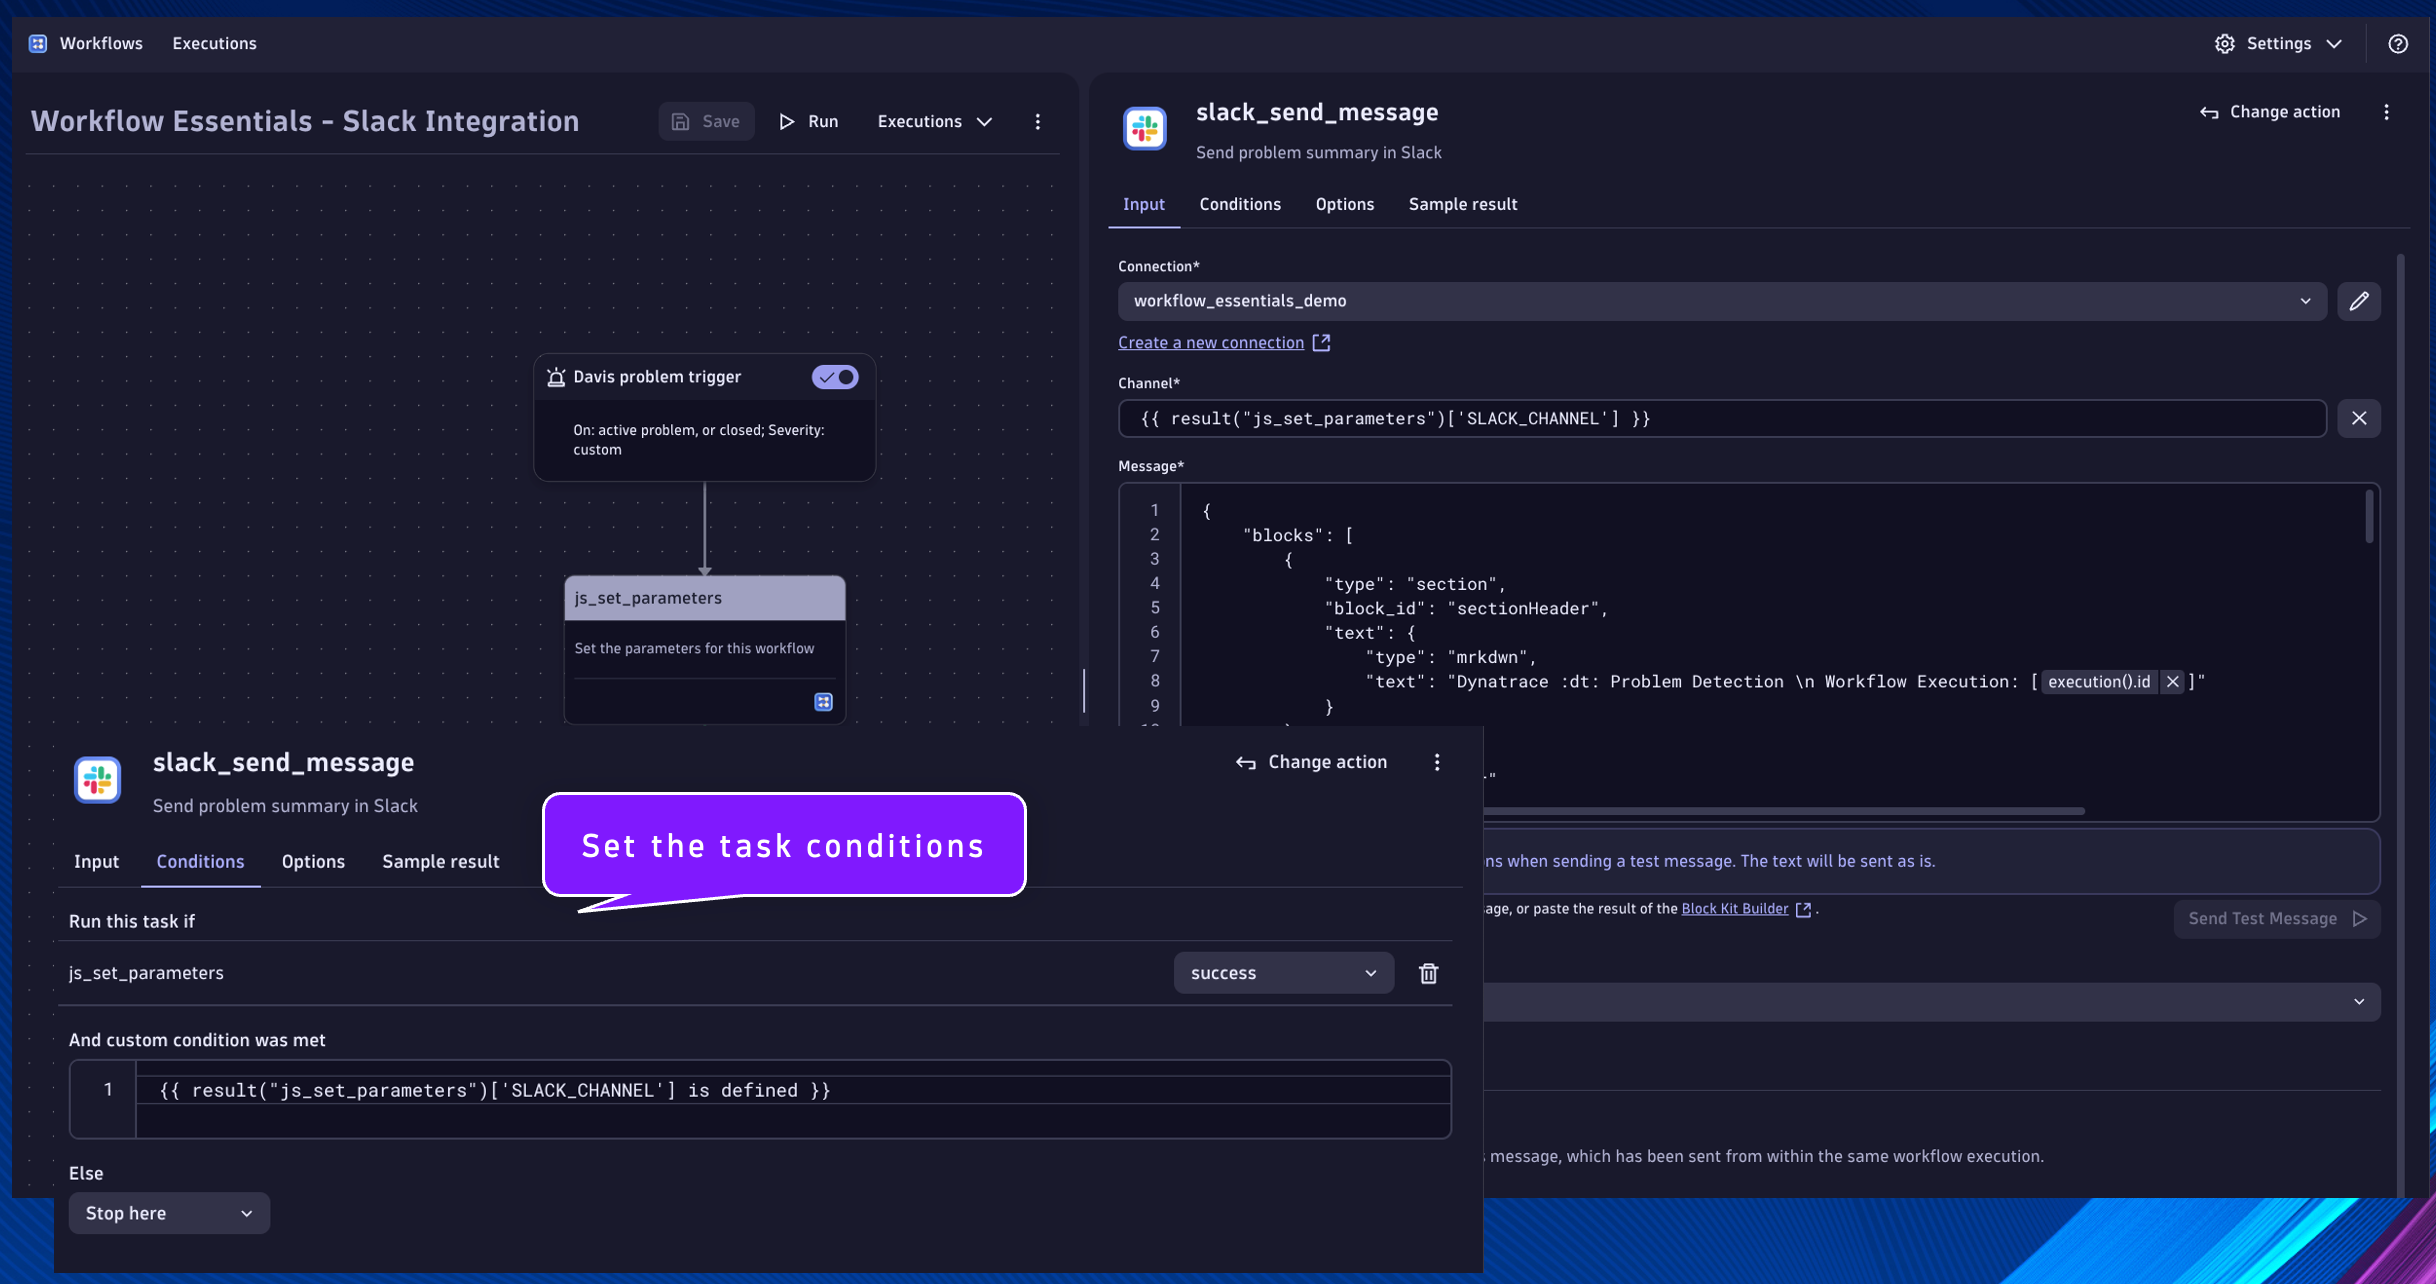Image resolution: width=2436 pixels, height=1284 pixels.
Task: Open the Options tab in right panel
Action: point(1344,204)
